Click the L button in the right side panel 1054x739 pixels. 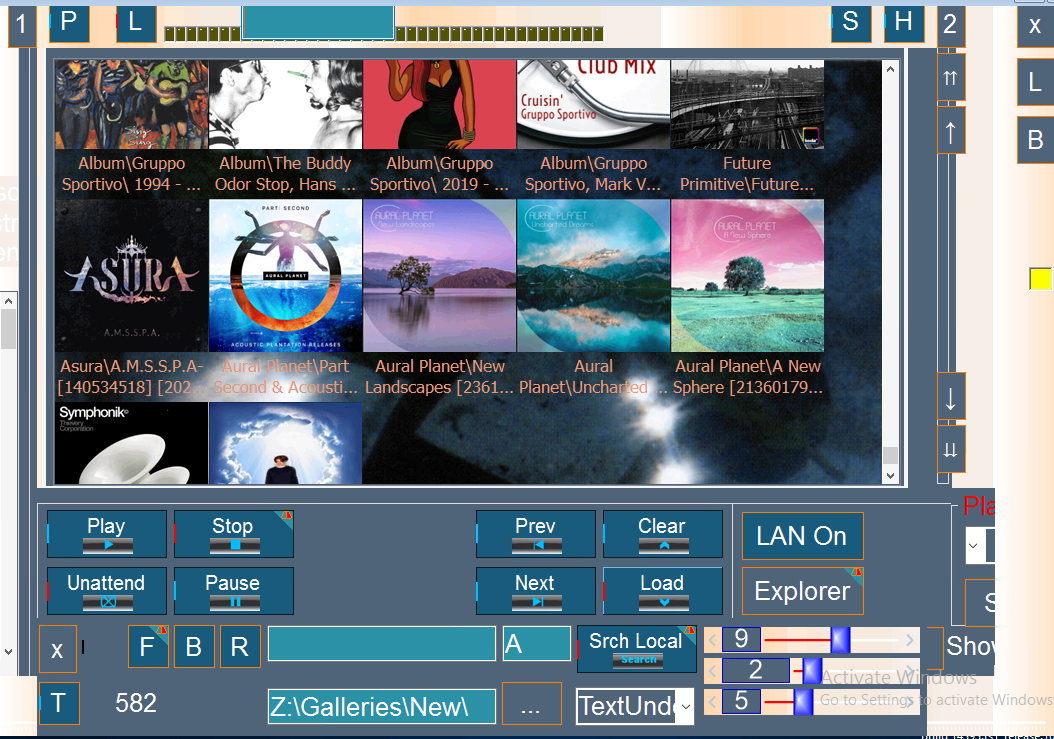pyautogui.click(x=1036, y=82)
